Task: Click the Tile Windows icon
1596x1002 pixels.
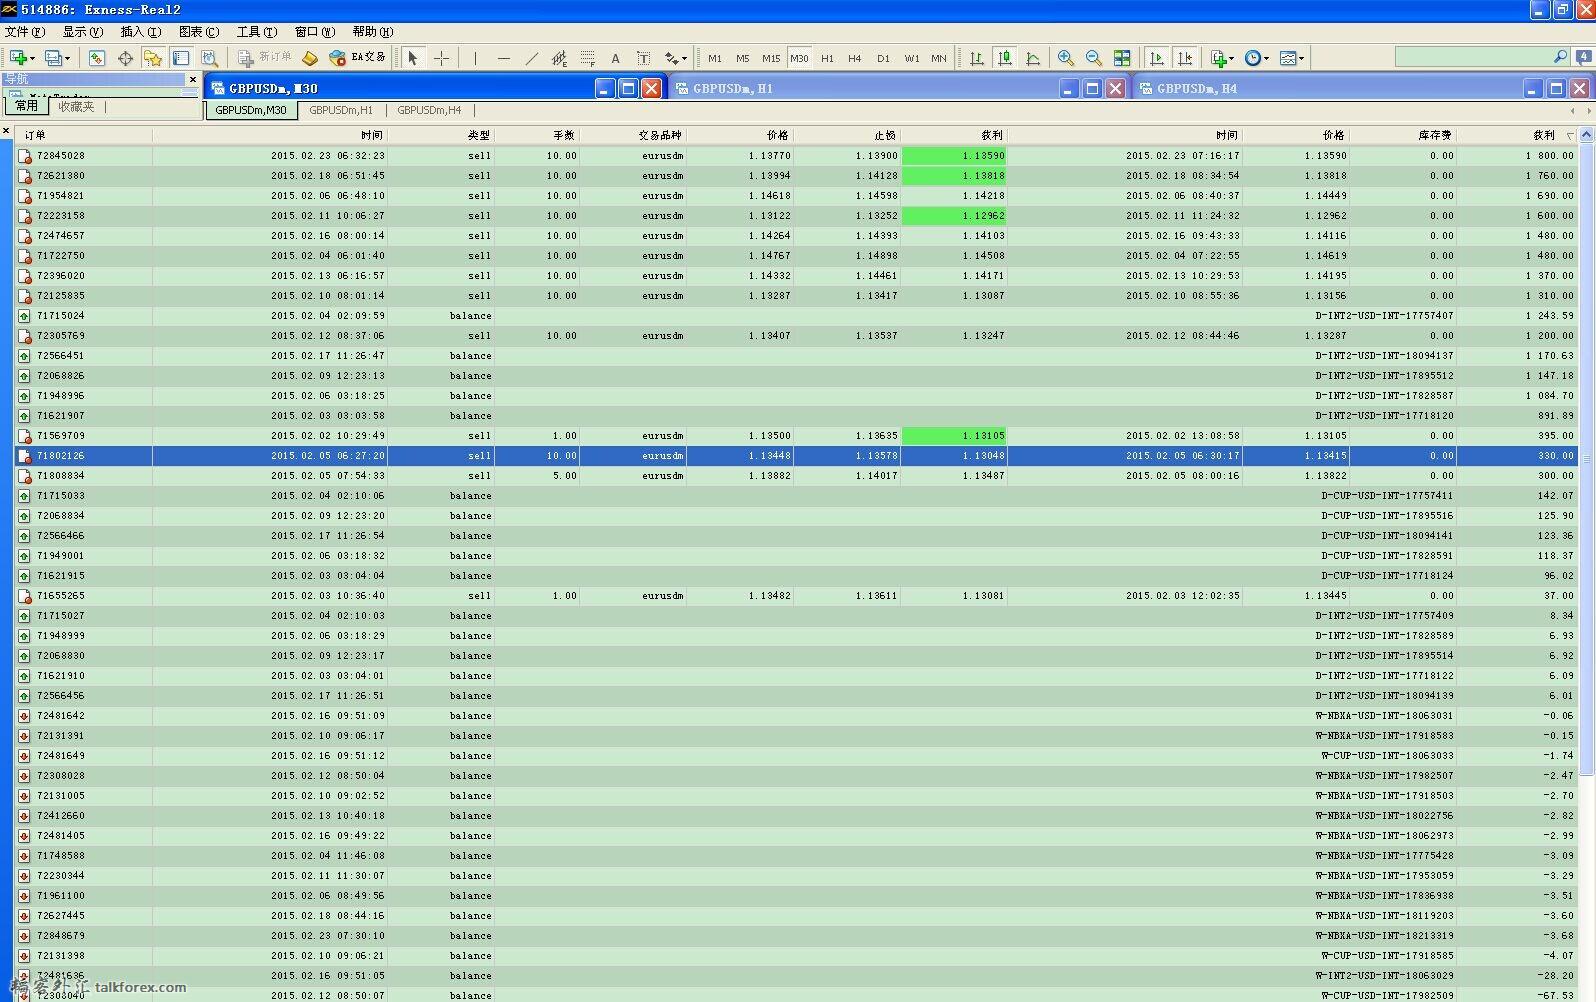Action: click(1122, 58)
